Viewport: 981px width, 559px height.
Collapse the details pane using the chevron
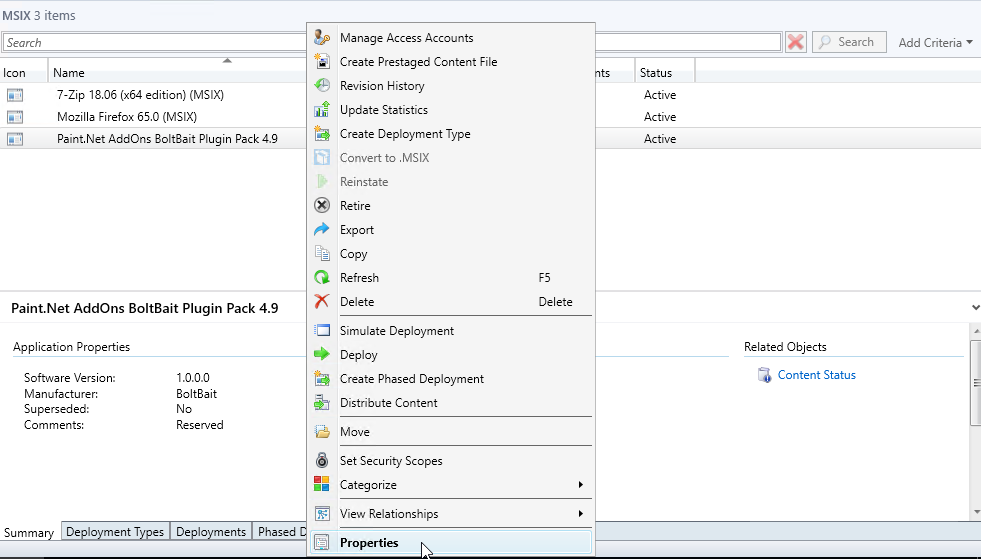975,308
